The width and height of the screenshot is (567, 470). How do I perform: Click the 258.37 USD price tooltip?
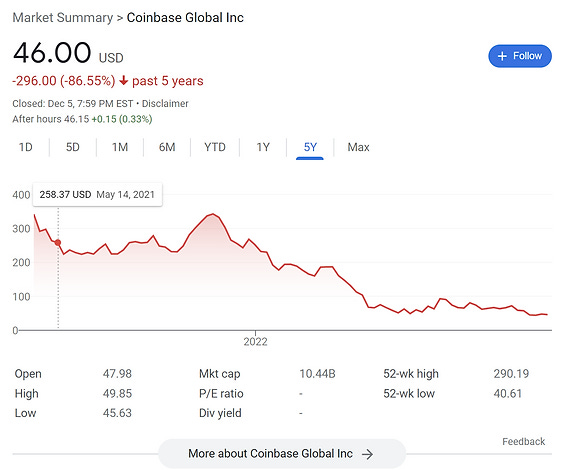click(97, 195)
